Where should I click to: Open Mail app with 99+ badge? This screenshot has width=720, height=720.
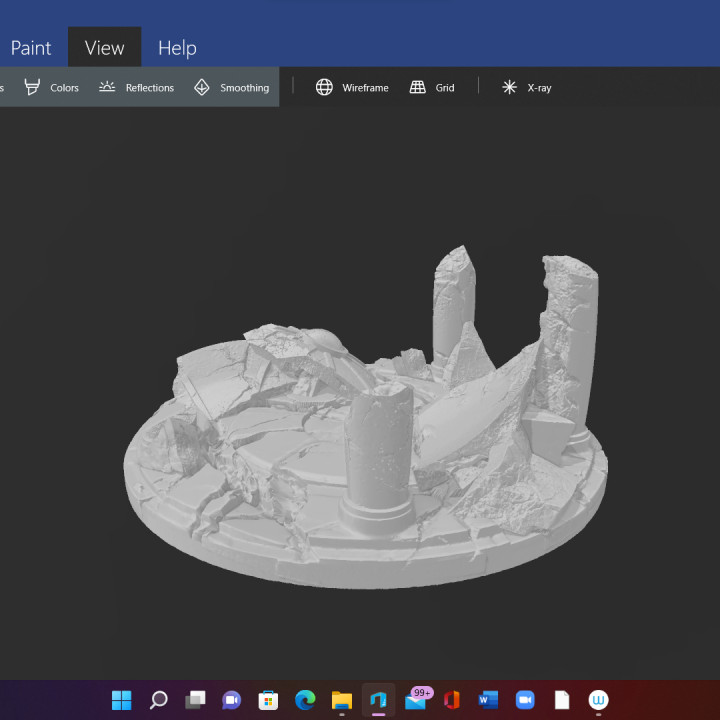point(418,699)
